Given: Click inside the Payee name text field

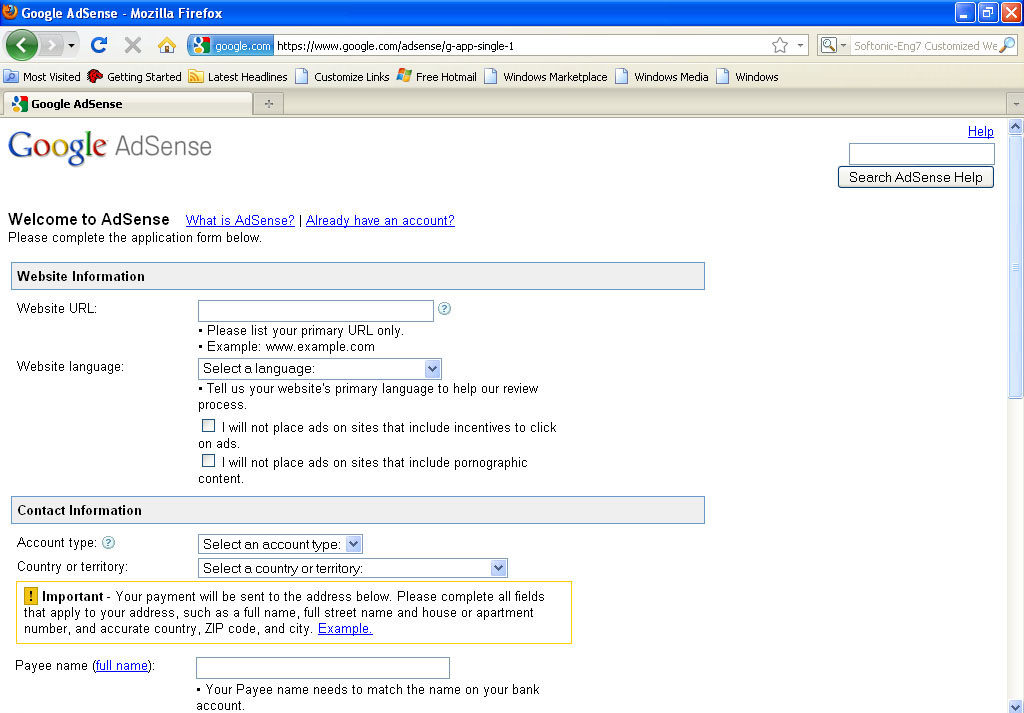Looking at the screenshot, I should tap(322, 667).
